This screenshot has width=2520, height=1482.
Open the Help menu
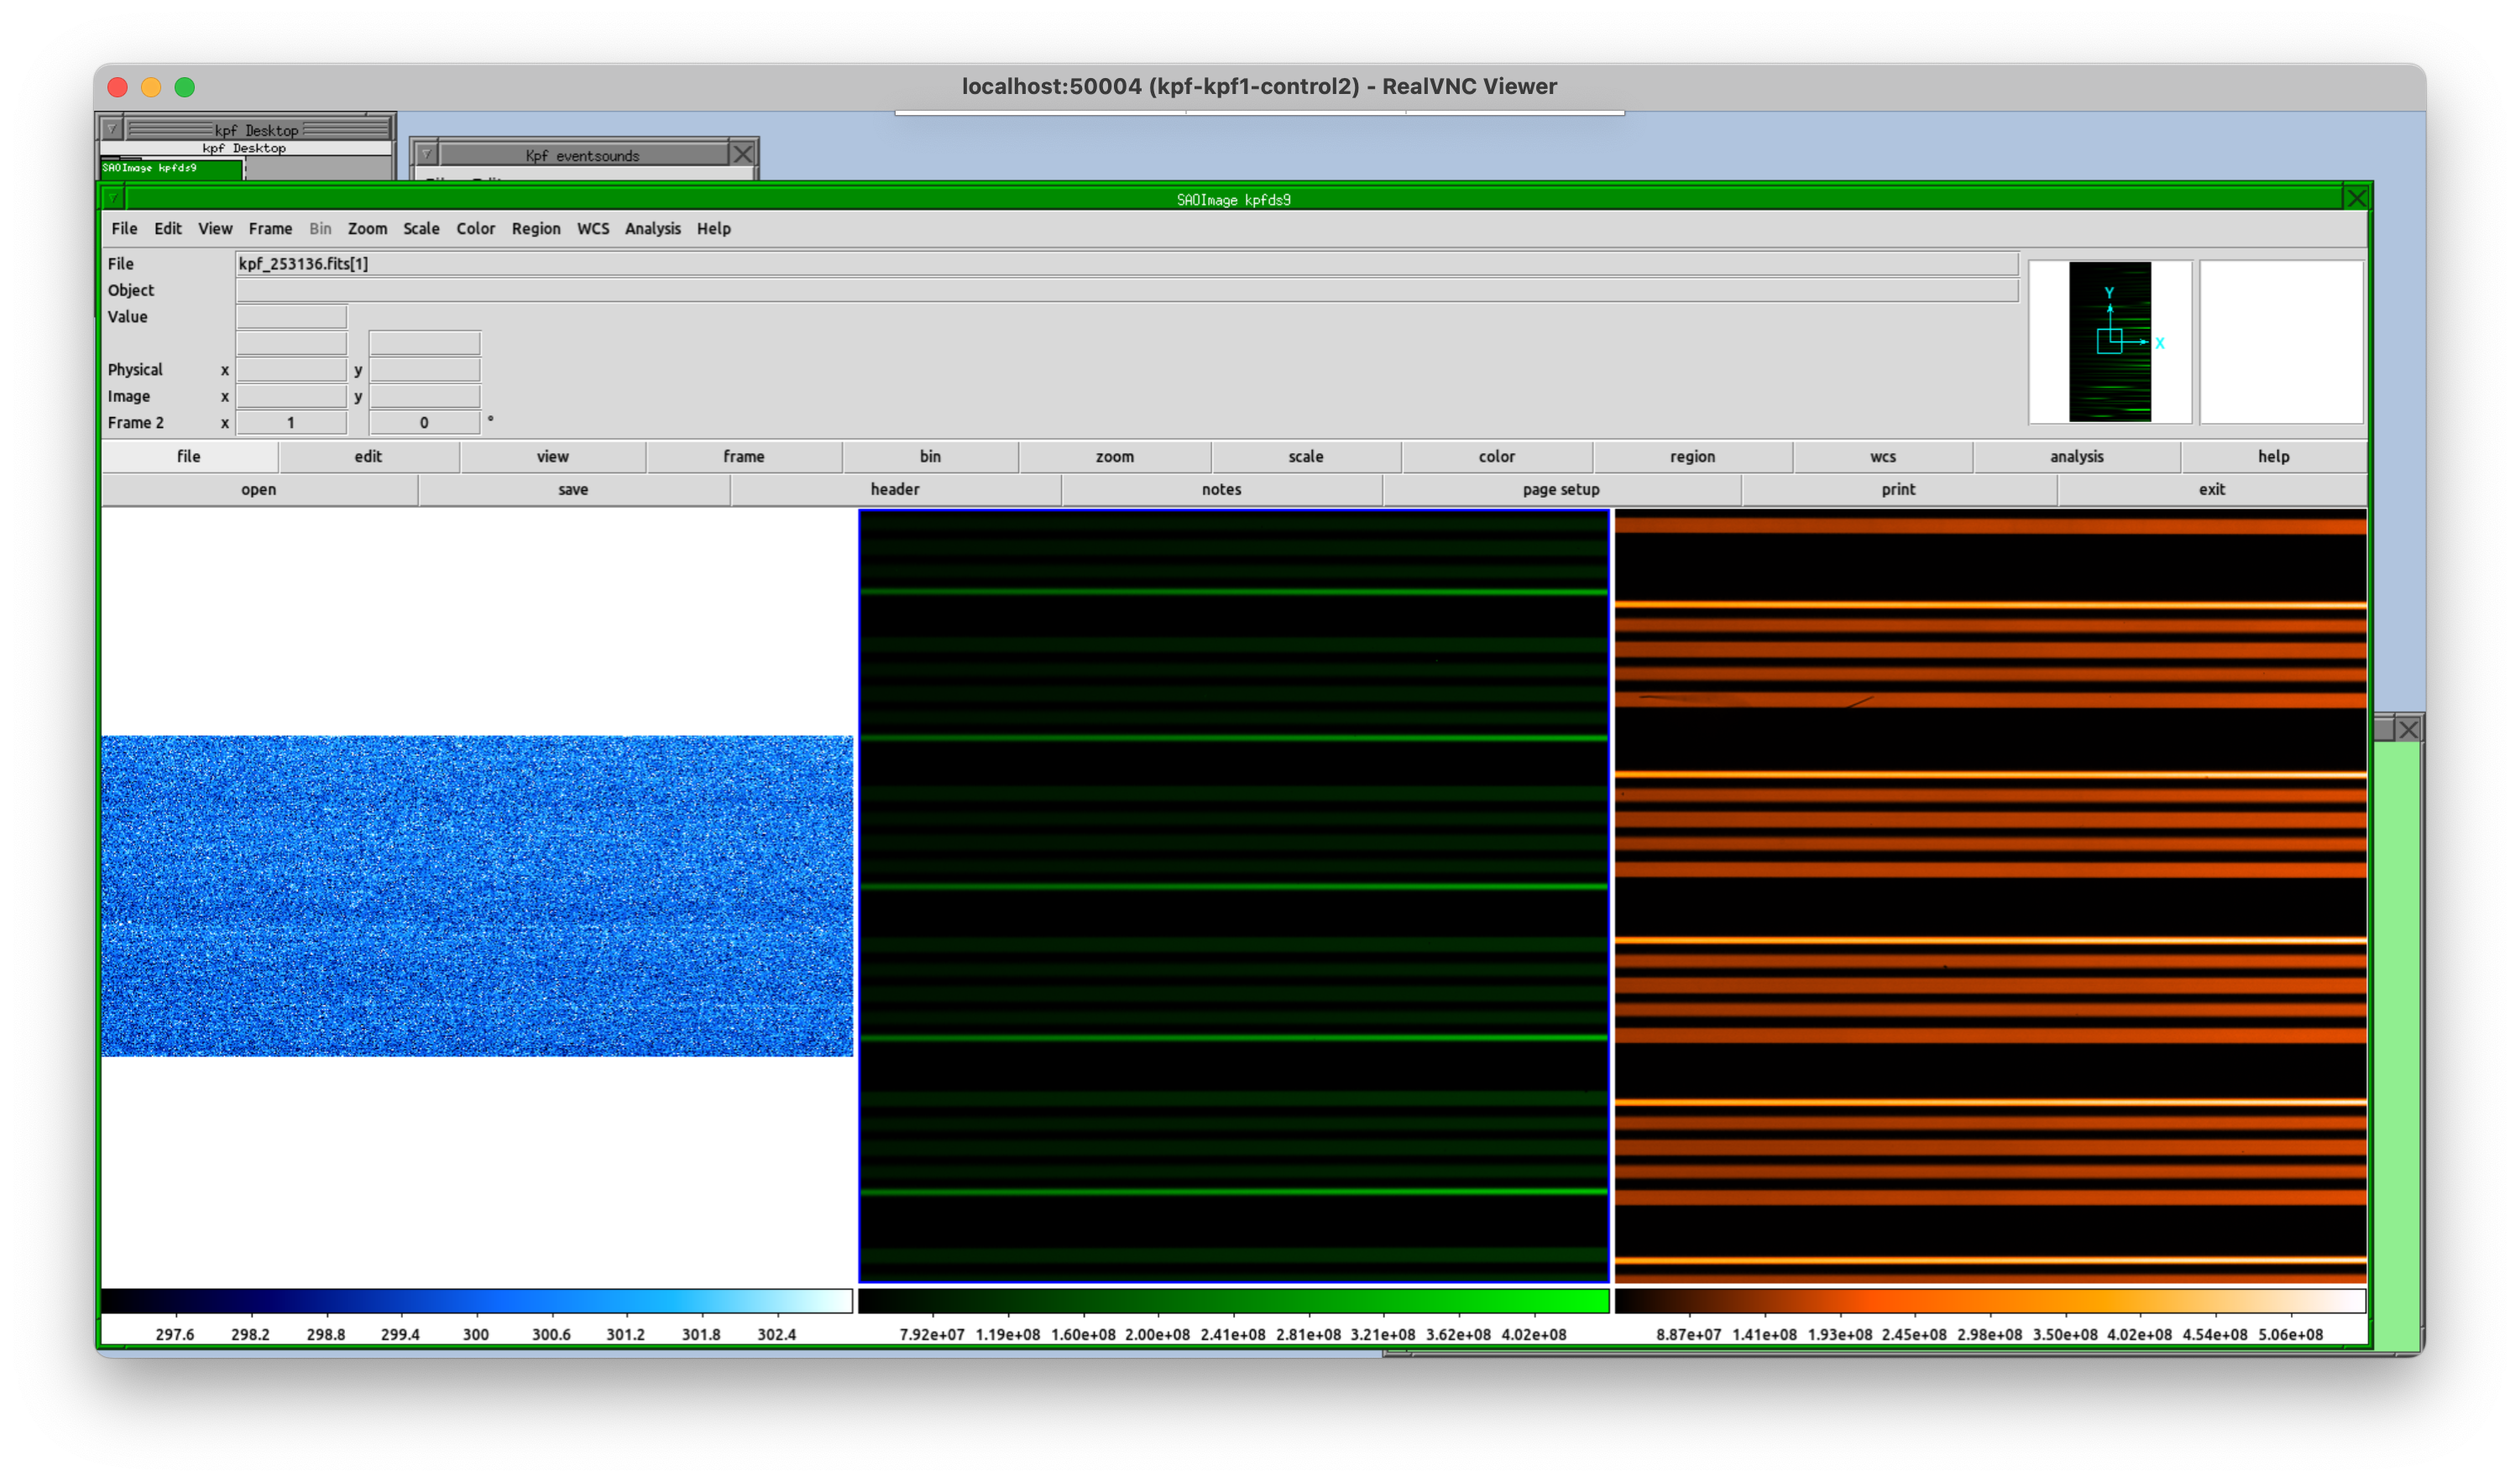tap(714, 229)
